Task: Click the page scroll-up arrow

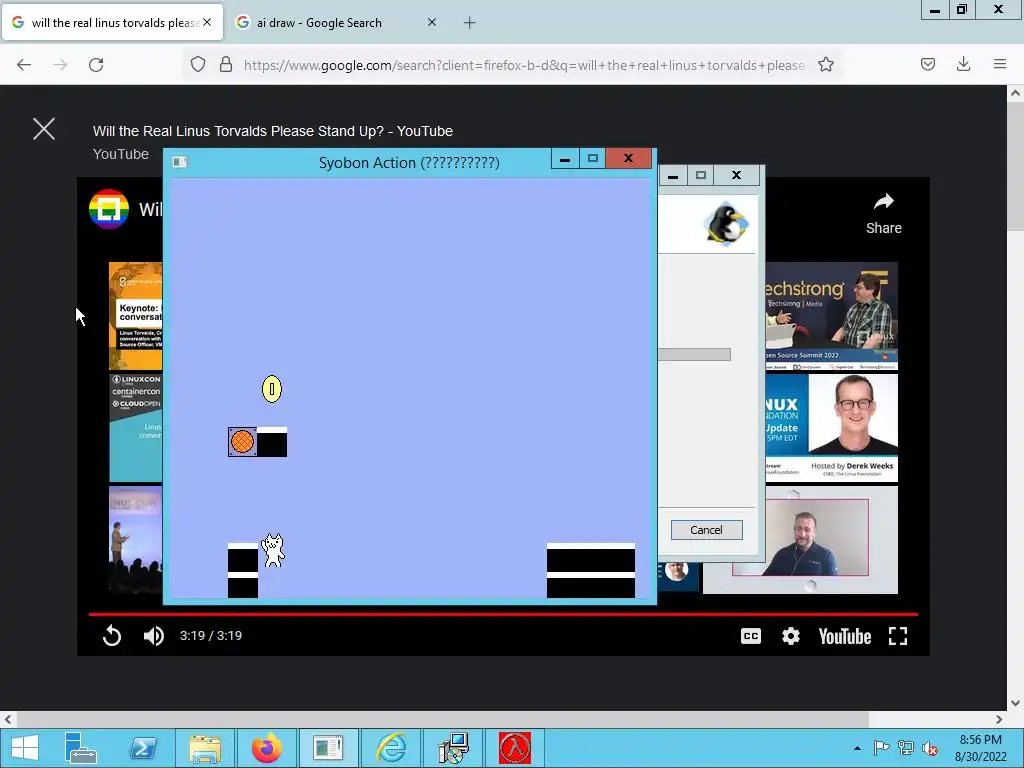Action: [1015, 93]
